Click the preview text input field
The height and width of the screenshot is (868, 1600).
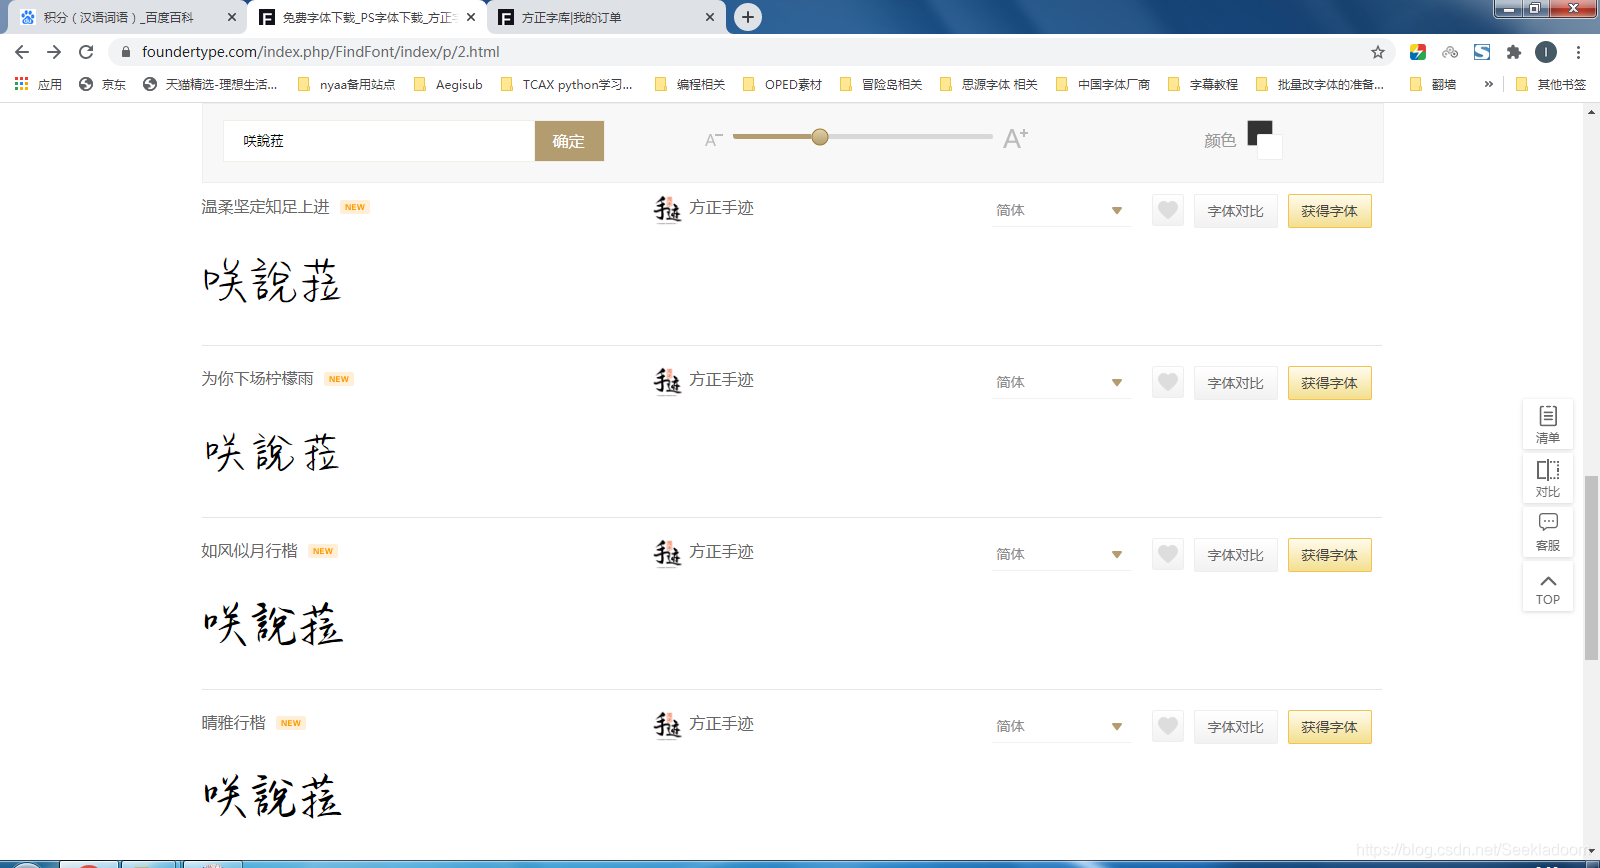pyautogui.click(x=379, y=141)
